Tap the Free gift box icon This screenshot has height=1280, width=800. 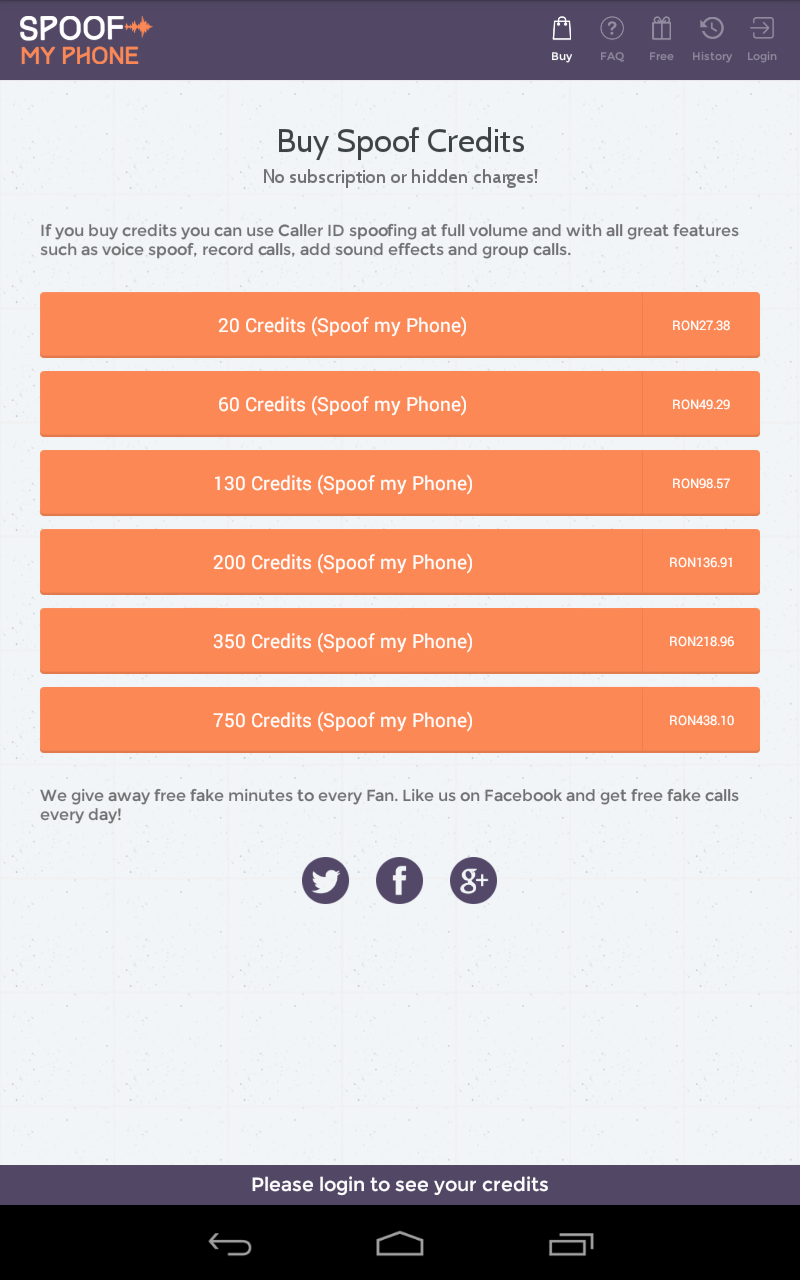pos(661,29)
